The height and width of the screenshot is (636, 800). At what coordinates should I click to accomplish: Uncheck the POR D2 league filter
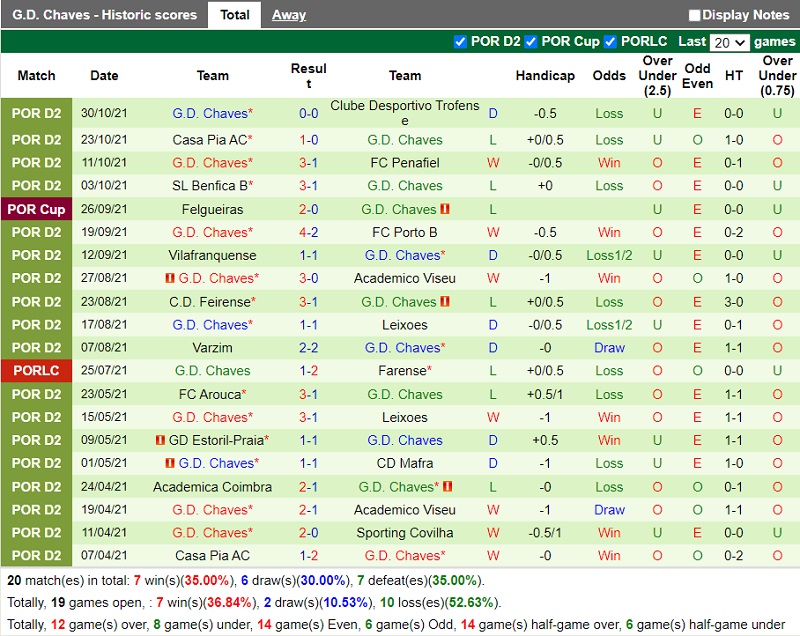[460, 42]
